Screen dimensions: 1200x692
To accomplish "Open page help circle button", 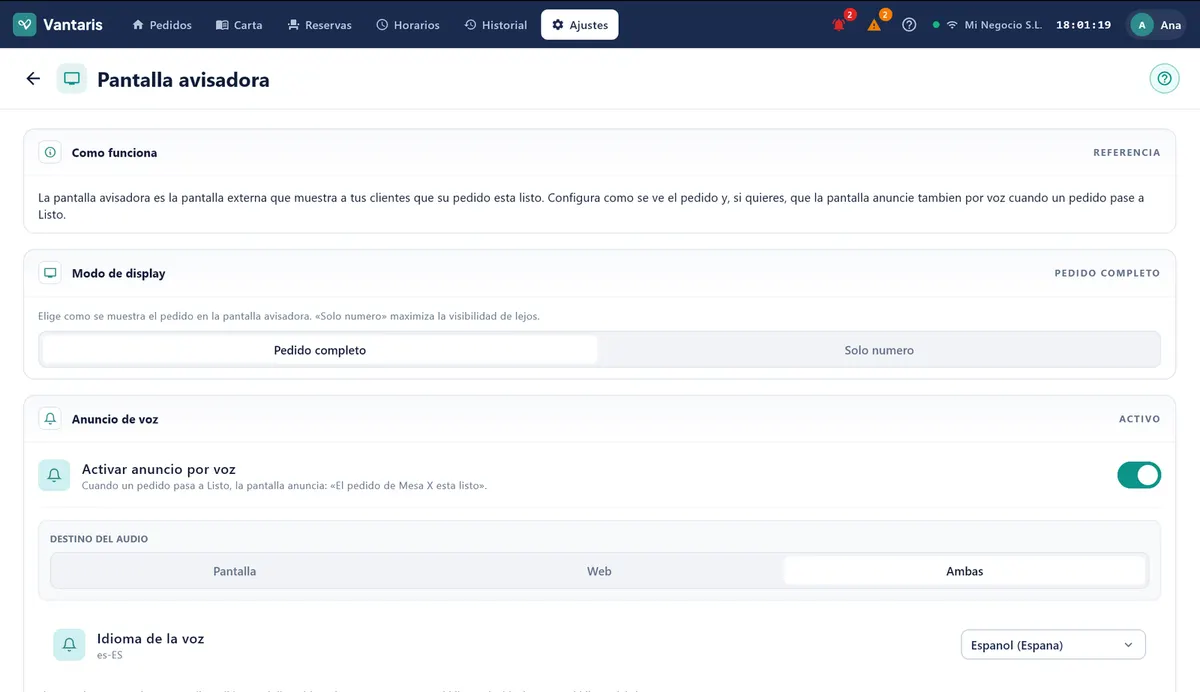I will point(1164,79).
